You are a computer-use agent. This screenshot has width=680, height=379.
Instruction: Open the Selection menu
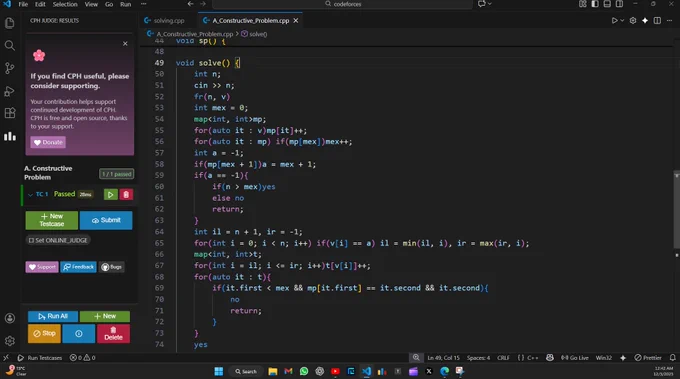65,4
